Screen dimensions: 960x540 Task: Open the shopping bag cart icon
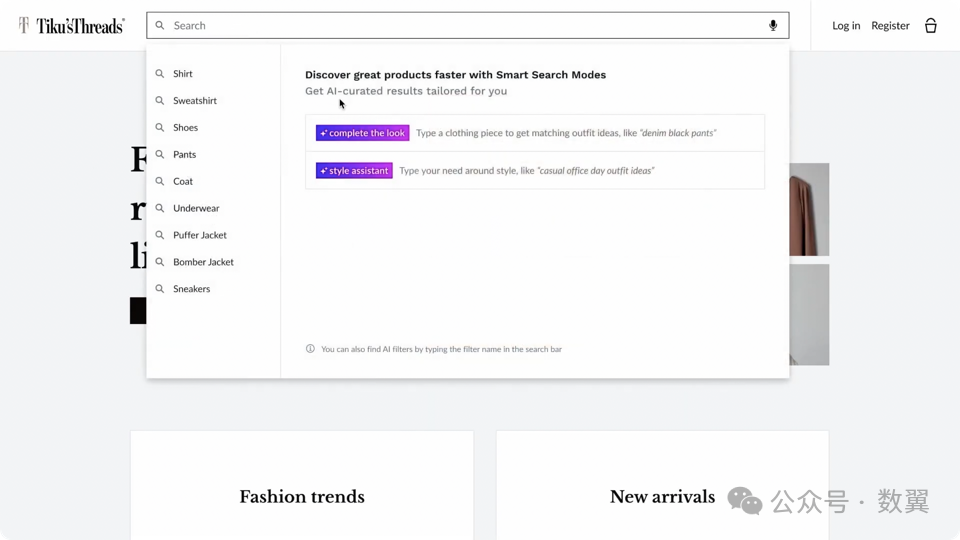pyautogui.click(x=931, y=26)
